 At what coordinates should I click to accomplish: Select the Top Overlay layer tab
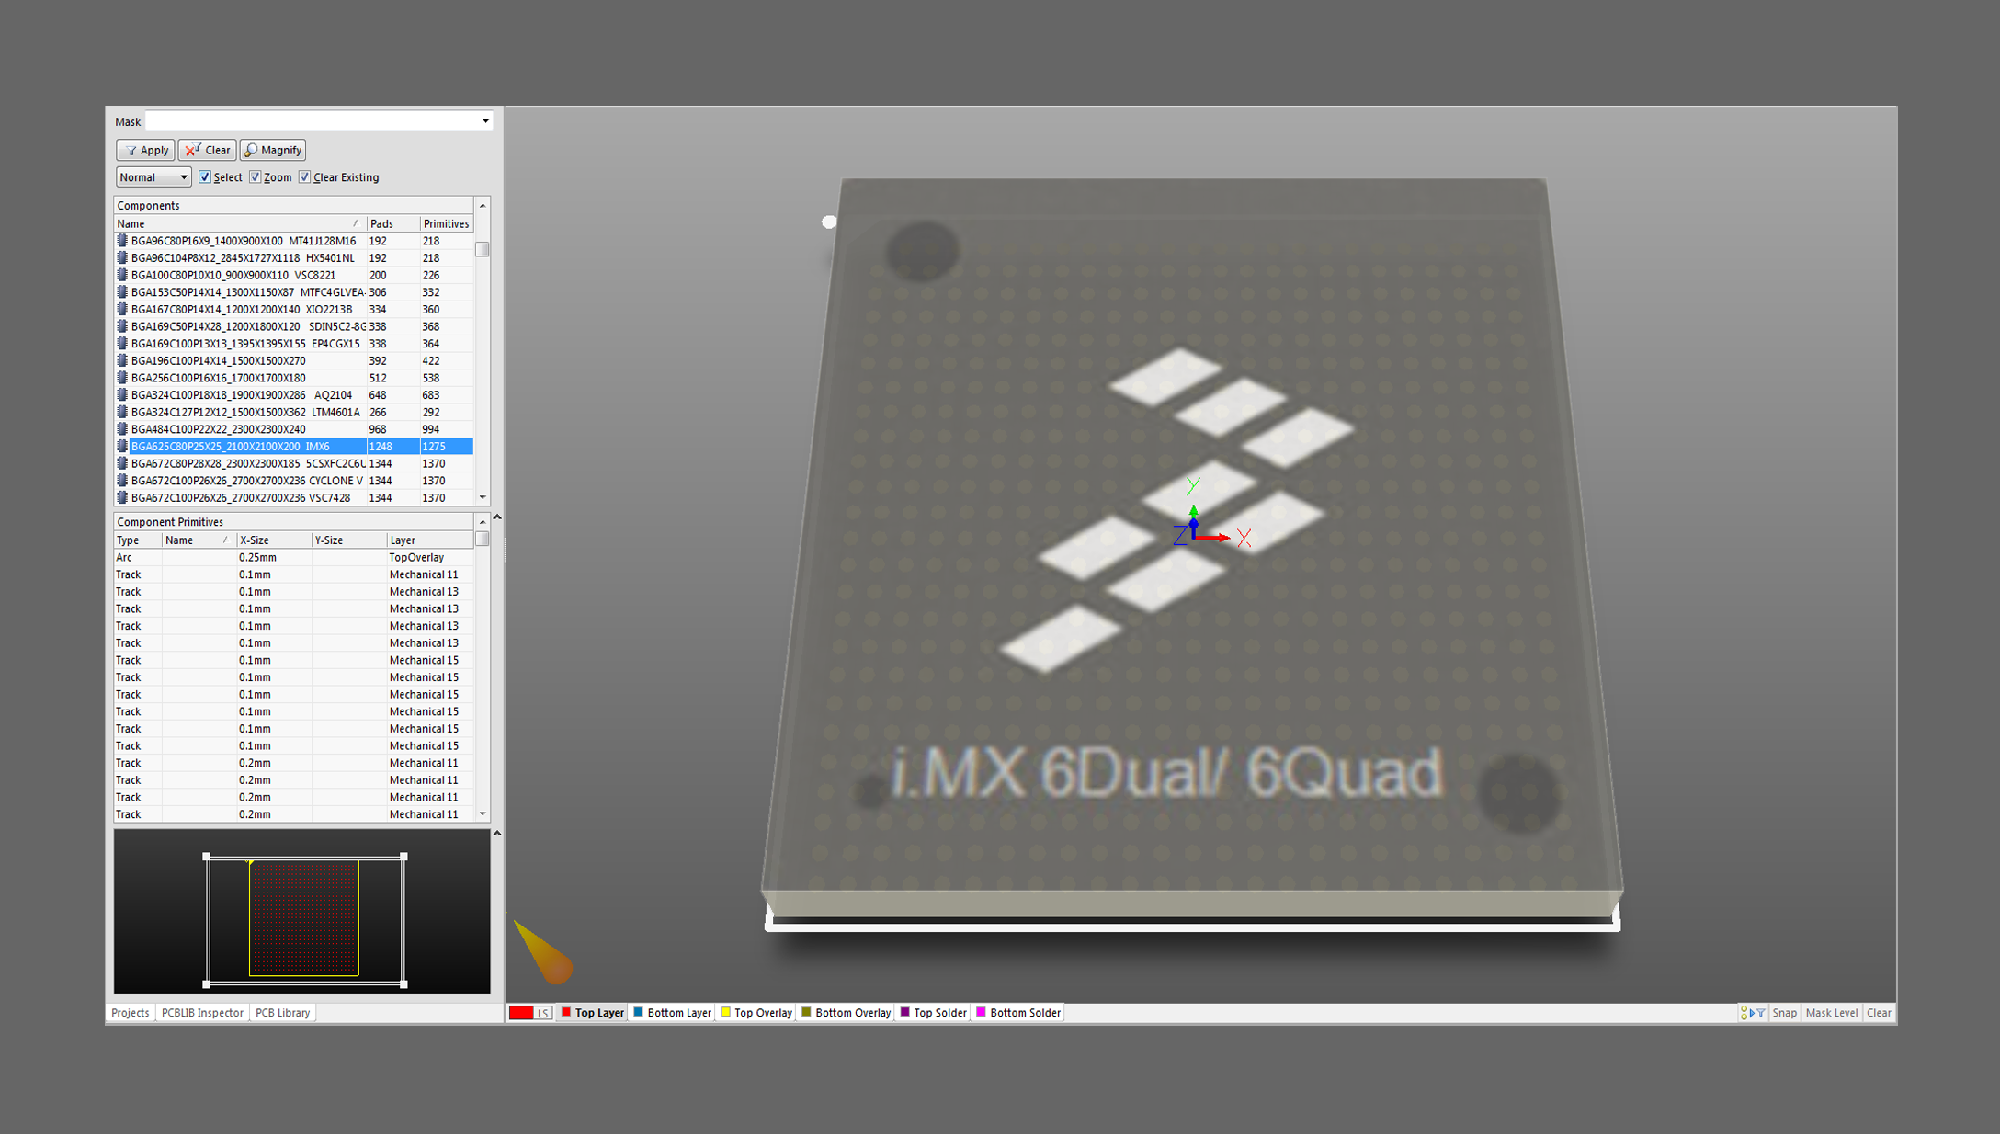pos(757,1013)
